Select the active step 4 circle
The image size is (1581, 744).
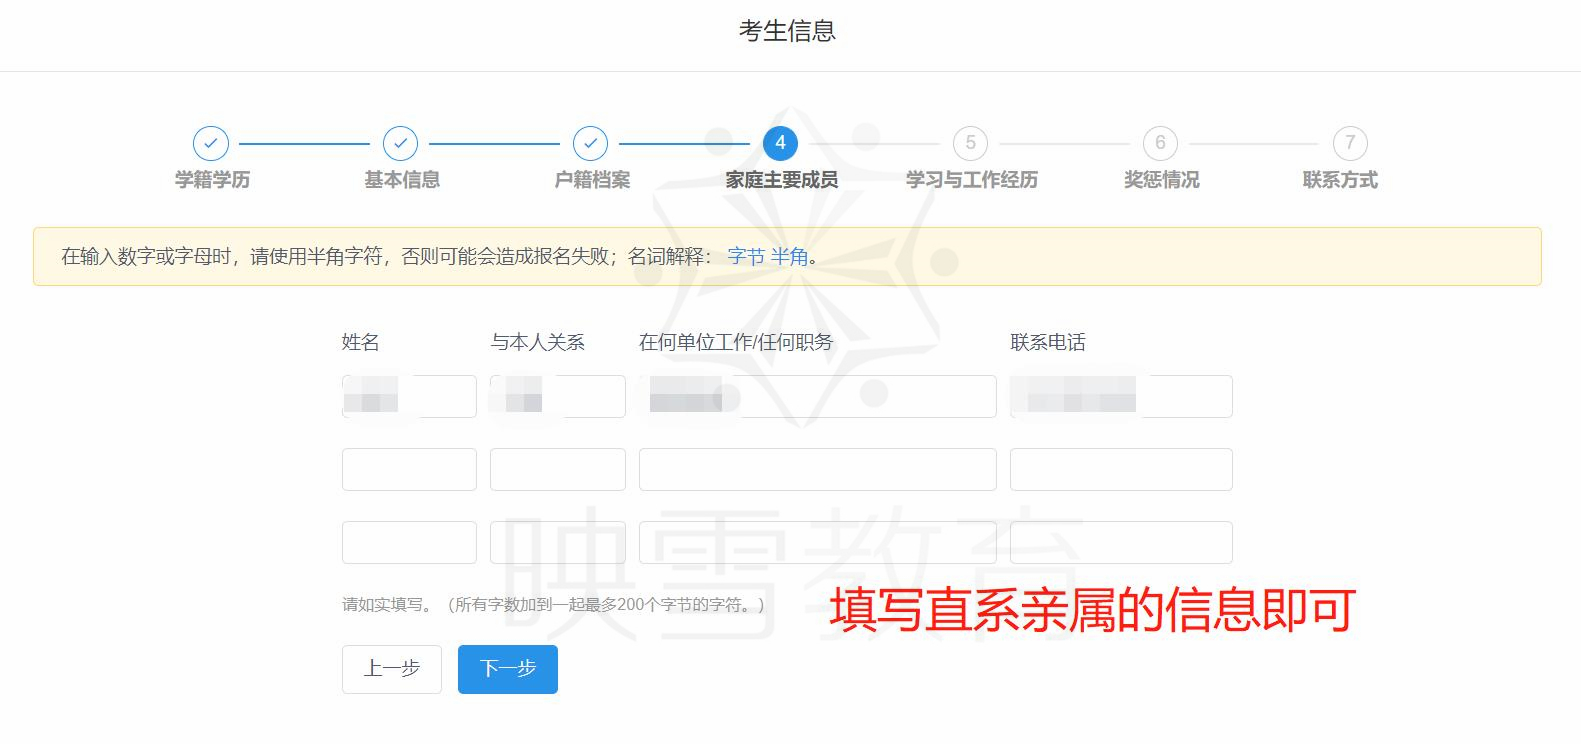click(780, 143)
